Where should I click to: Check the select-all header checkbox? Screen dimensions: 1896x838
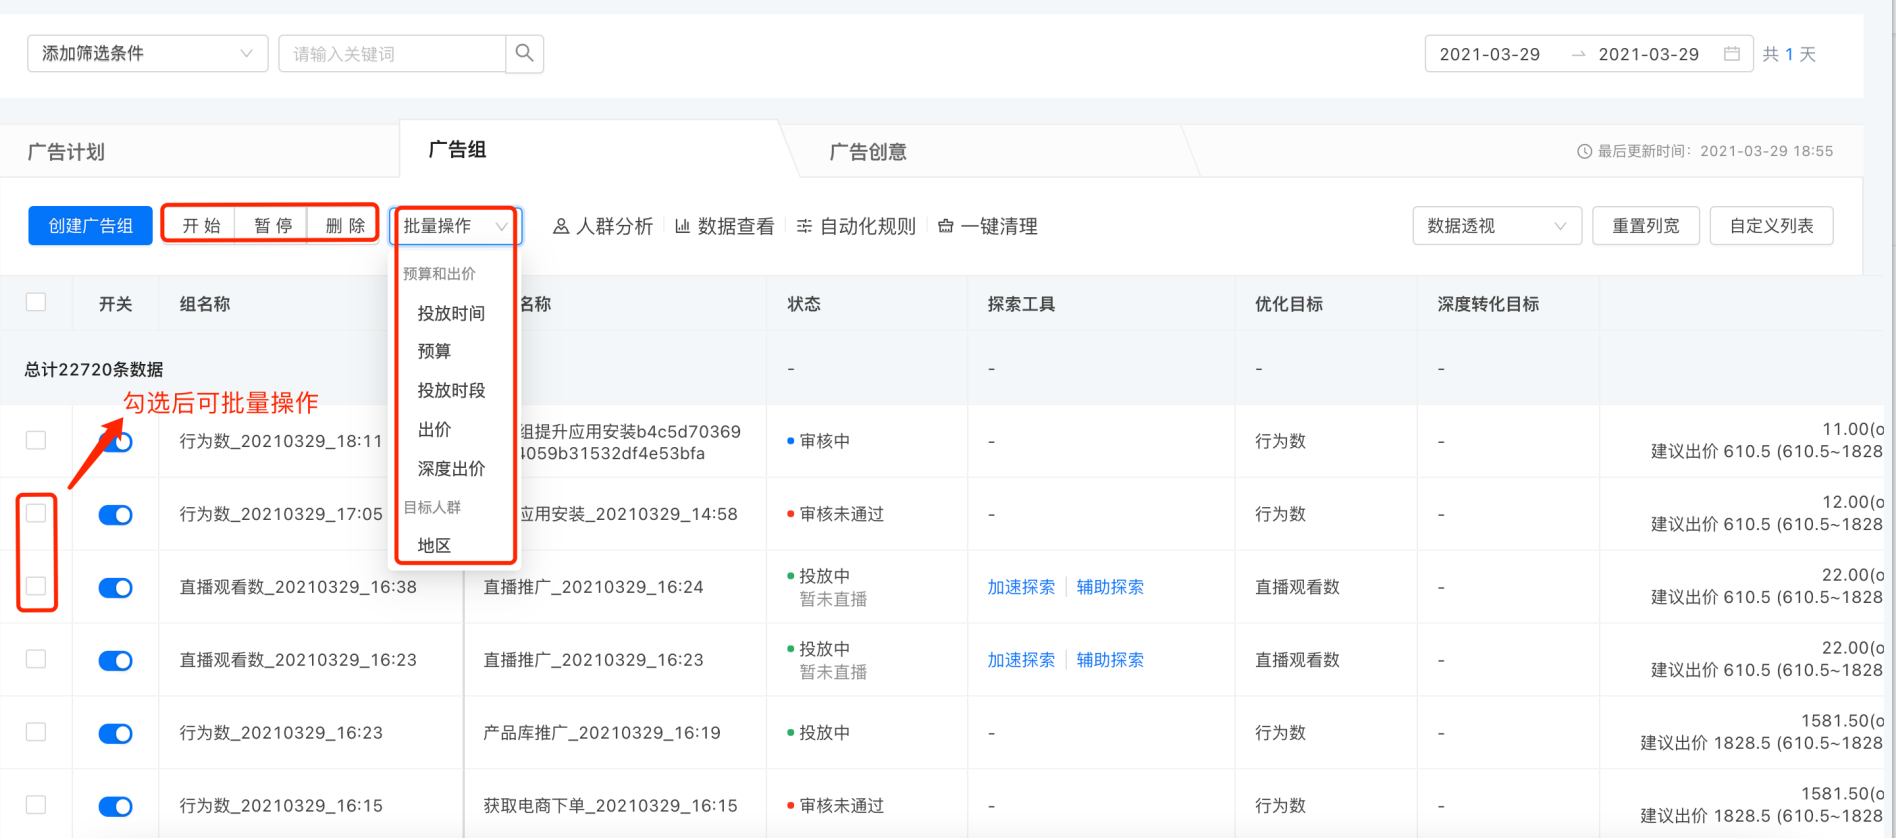(x=36, y=302)
